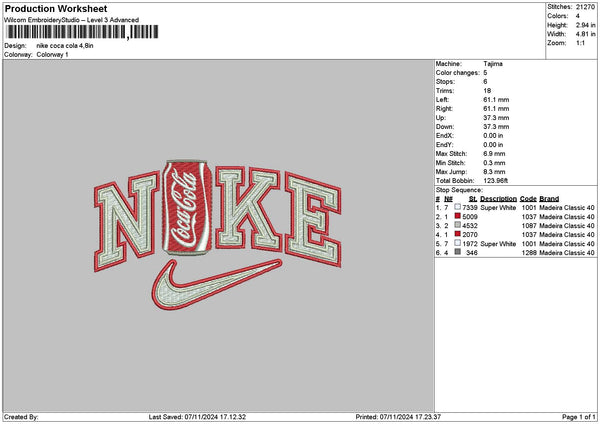Click the dark gray swatch for stop 6 (346)
Viewport: 600px width, 424px height.
coord(457,252)
